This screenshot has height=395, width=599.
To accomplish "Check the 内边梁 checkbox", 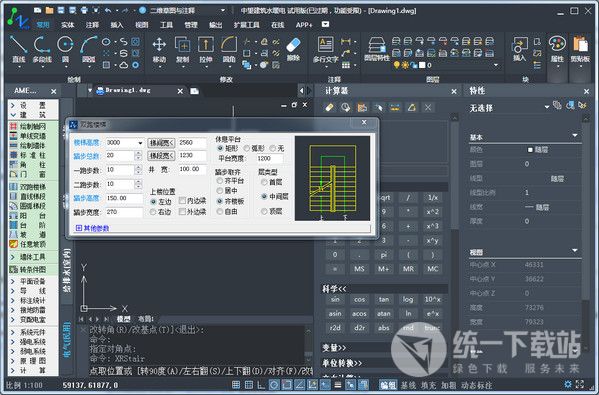I will click(182, 201).
